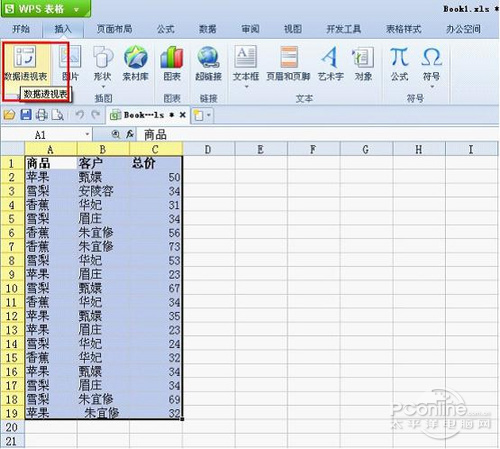Print using the printer icon
The height and width of the screenshot is (449, 500).
point(41,115)
